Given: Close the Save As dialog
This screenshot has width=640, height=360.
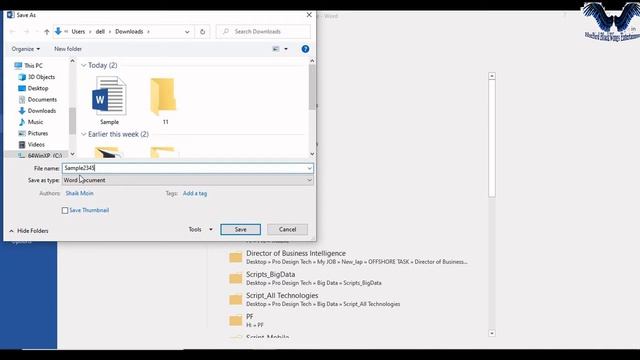Looking at the screenshot, I should (309, 15).
